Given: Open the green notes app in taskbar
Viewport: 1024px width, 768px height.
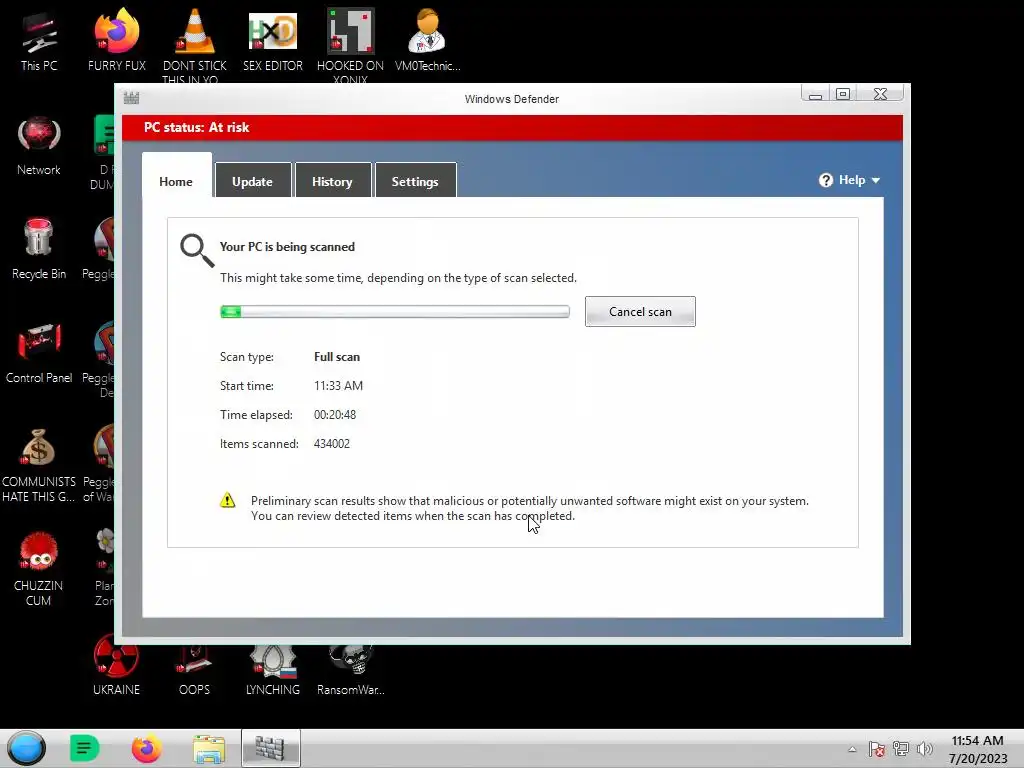Looking at the screenshot, I should point(84,748).
